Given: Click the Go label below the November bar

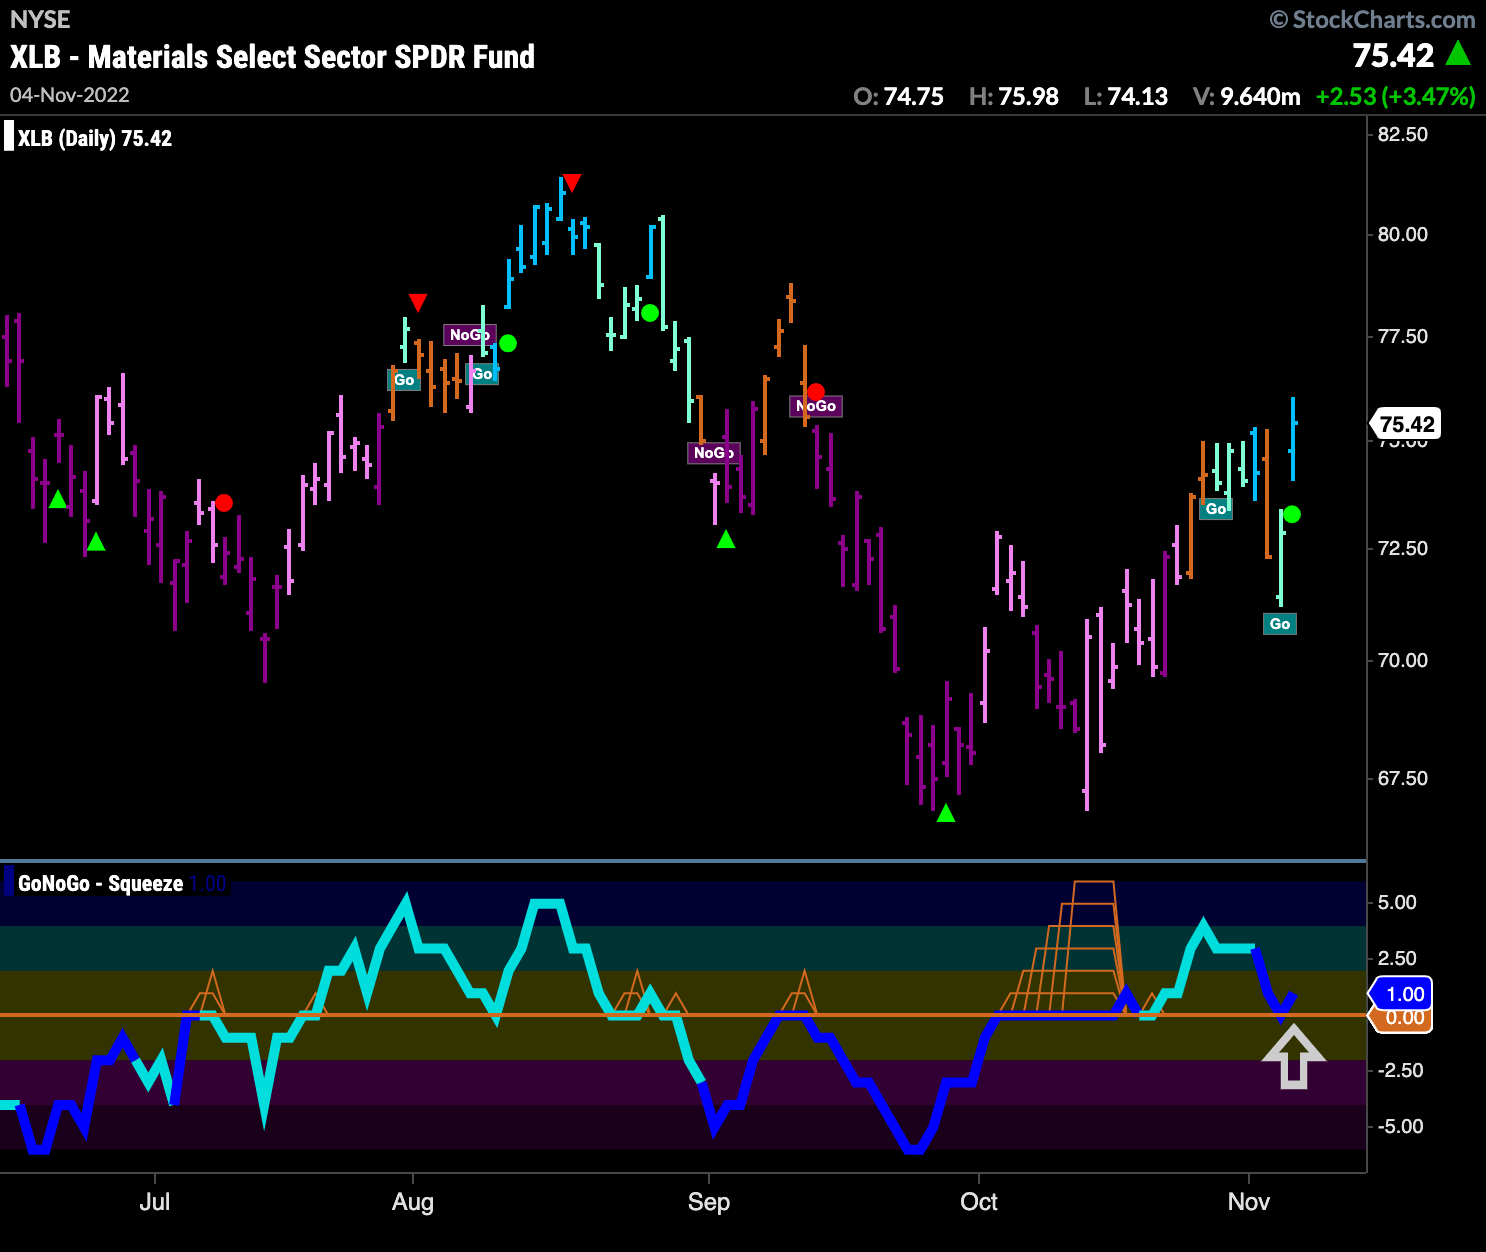Looking at the screenshot, I should 1280,624.
